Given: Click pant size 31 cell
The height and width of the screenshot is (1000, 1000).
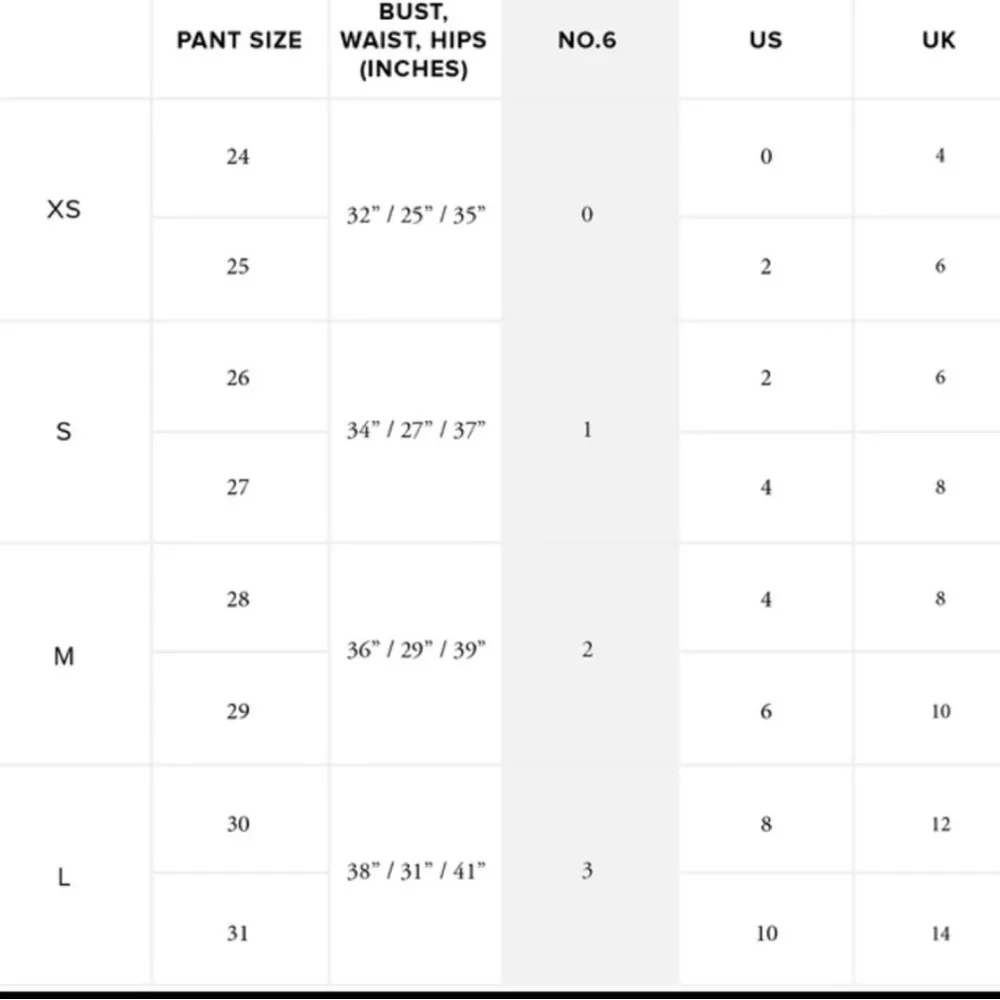Looking at the screenshot, I should (238, 934).
